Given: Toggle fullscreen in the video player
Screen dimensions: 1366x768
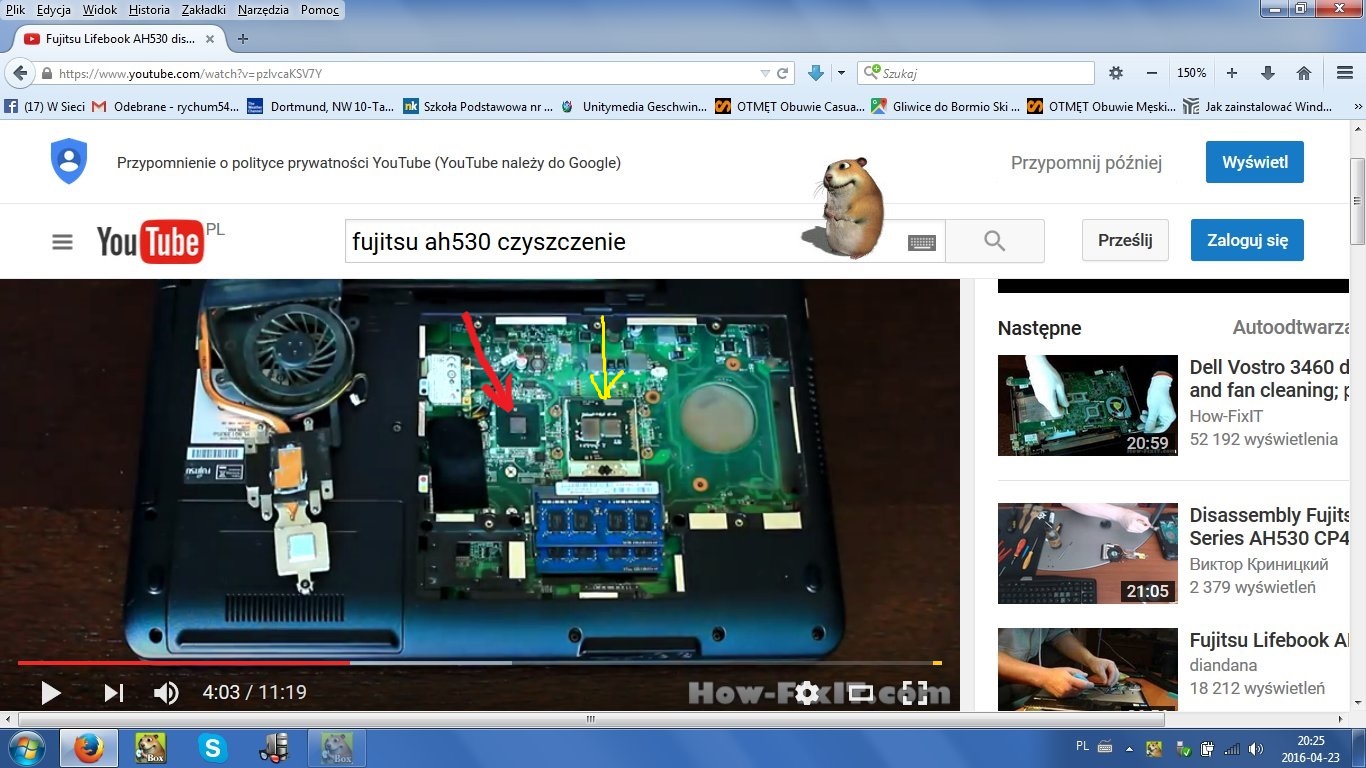Looking at the screenshot, I should pos(915,692).
